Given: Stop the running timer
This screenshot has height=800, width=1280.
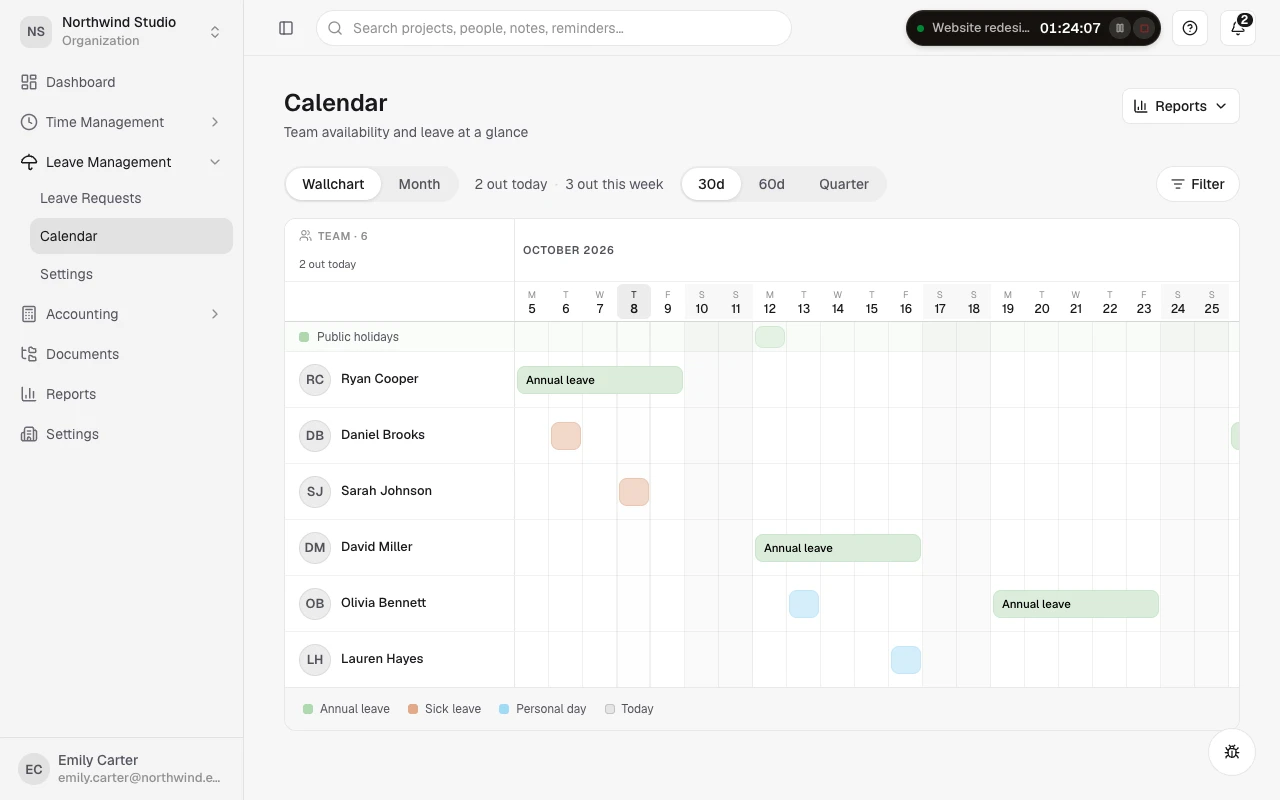Looking at the screenshot, I should (1145, 28).
